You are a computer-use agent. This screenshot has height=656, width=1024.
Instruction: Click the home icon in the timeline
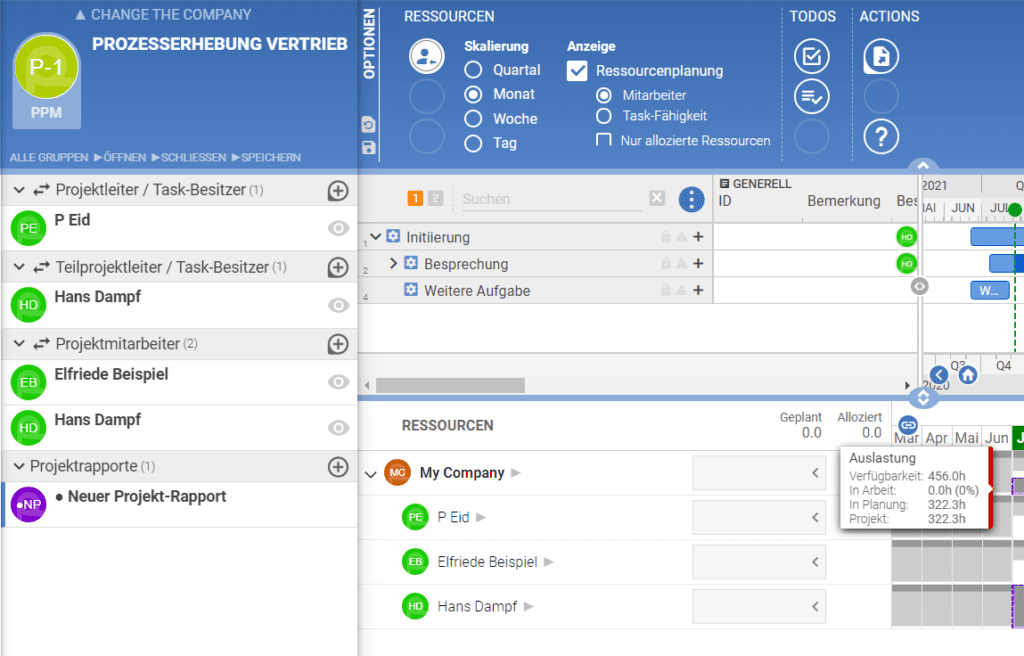[968, 375]
